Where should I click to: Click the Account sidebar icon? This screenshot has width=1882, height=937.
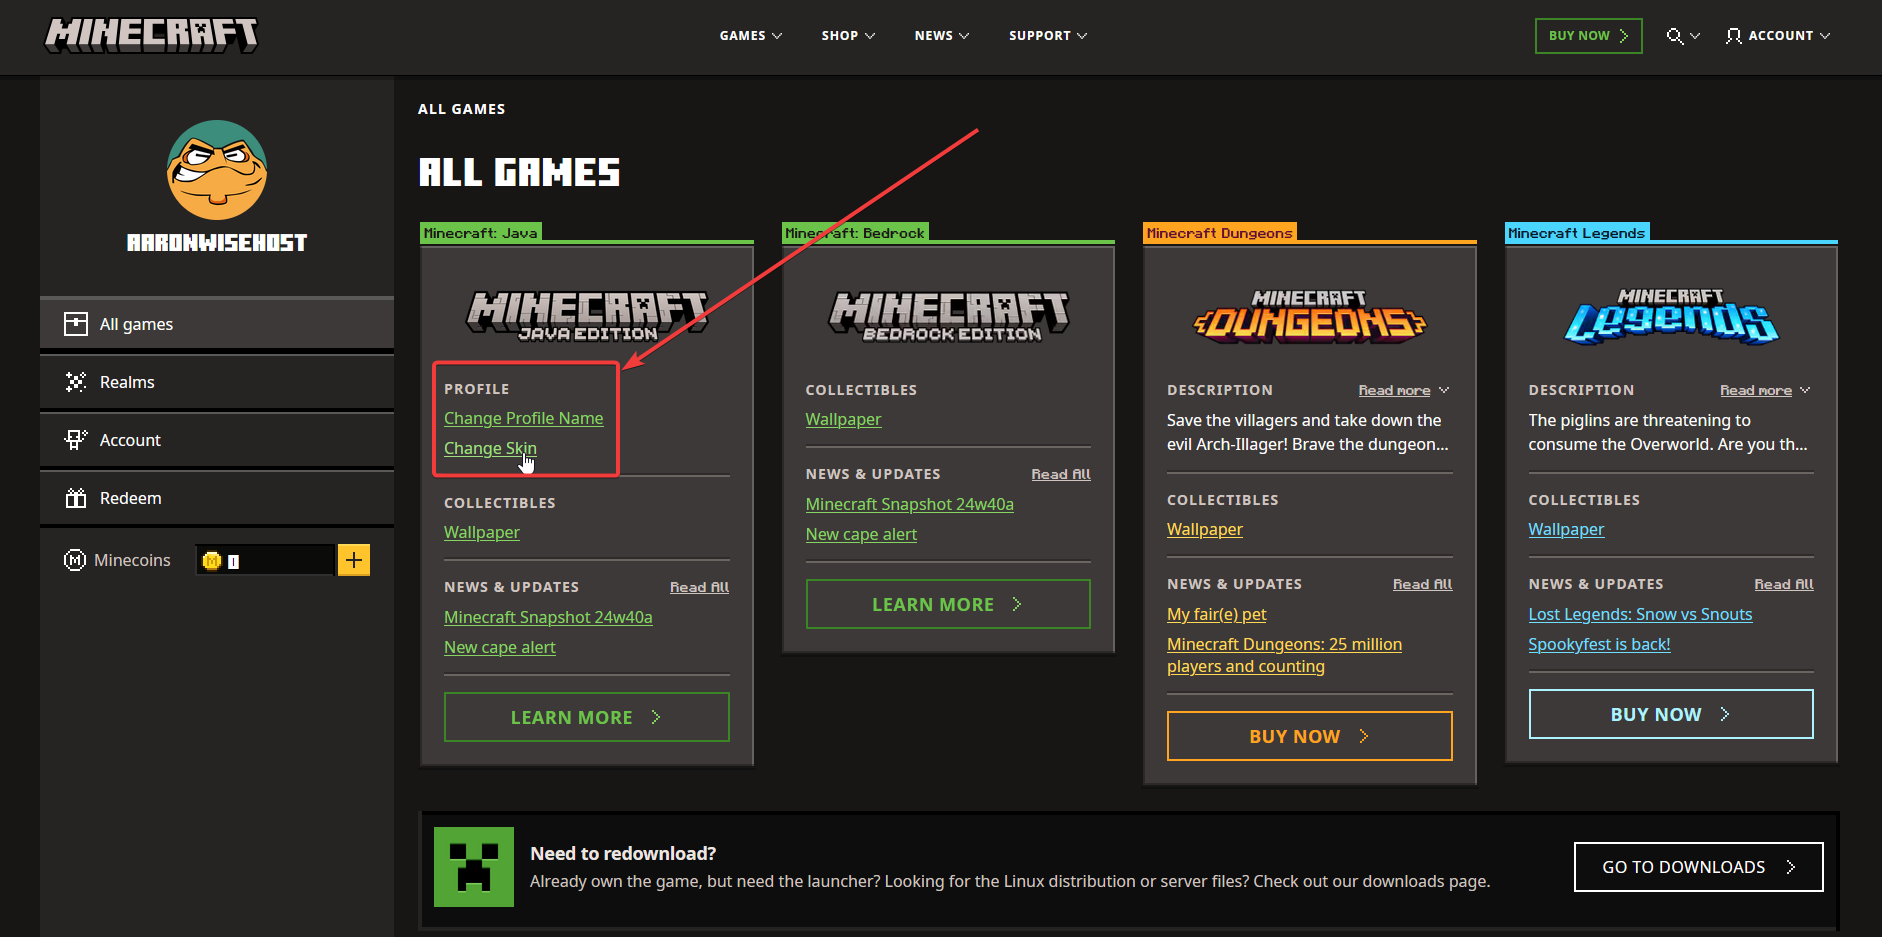pos(76,440)
